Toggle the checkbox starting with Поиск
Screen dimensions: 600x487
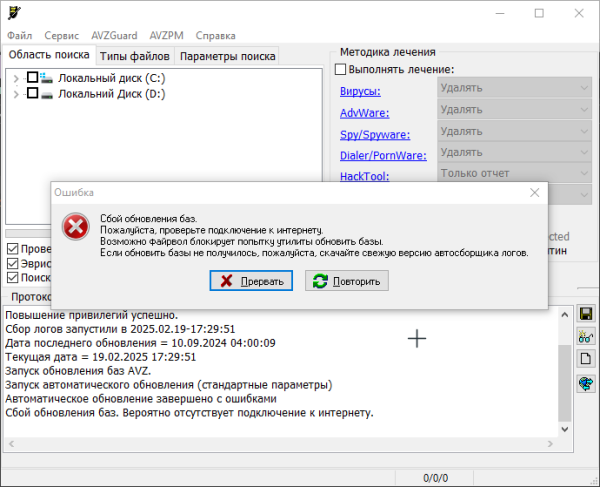[13, 278]
